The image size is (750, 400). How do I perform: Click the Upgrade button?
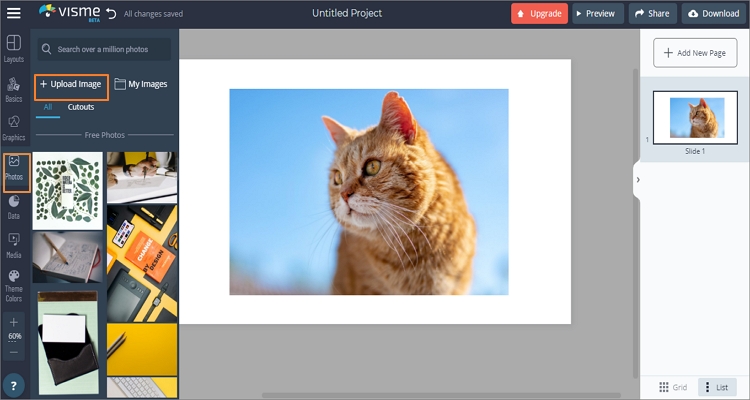[x=540, y=13]
